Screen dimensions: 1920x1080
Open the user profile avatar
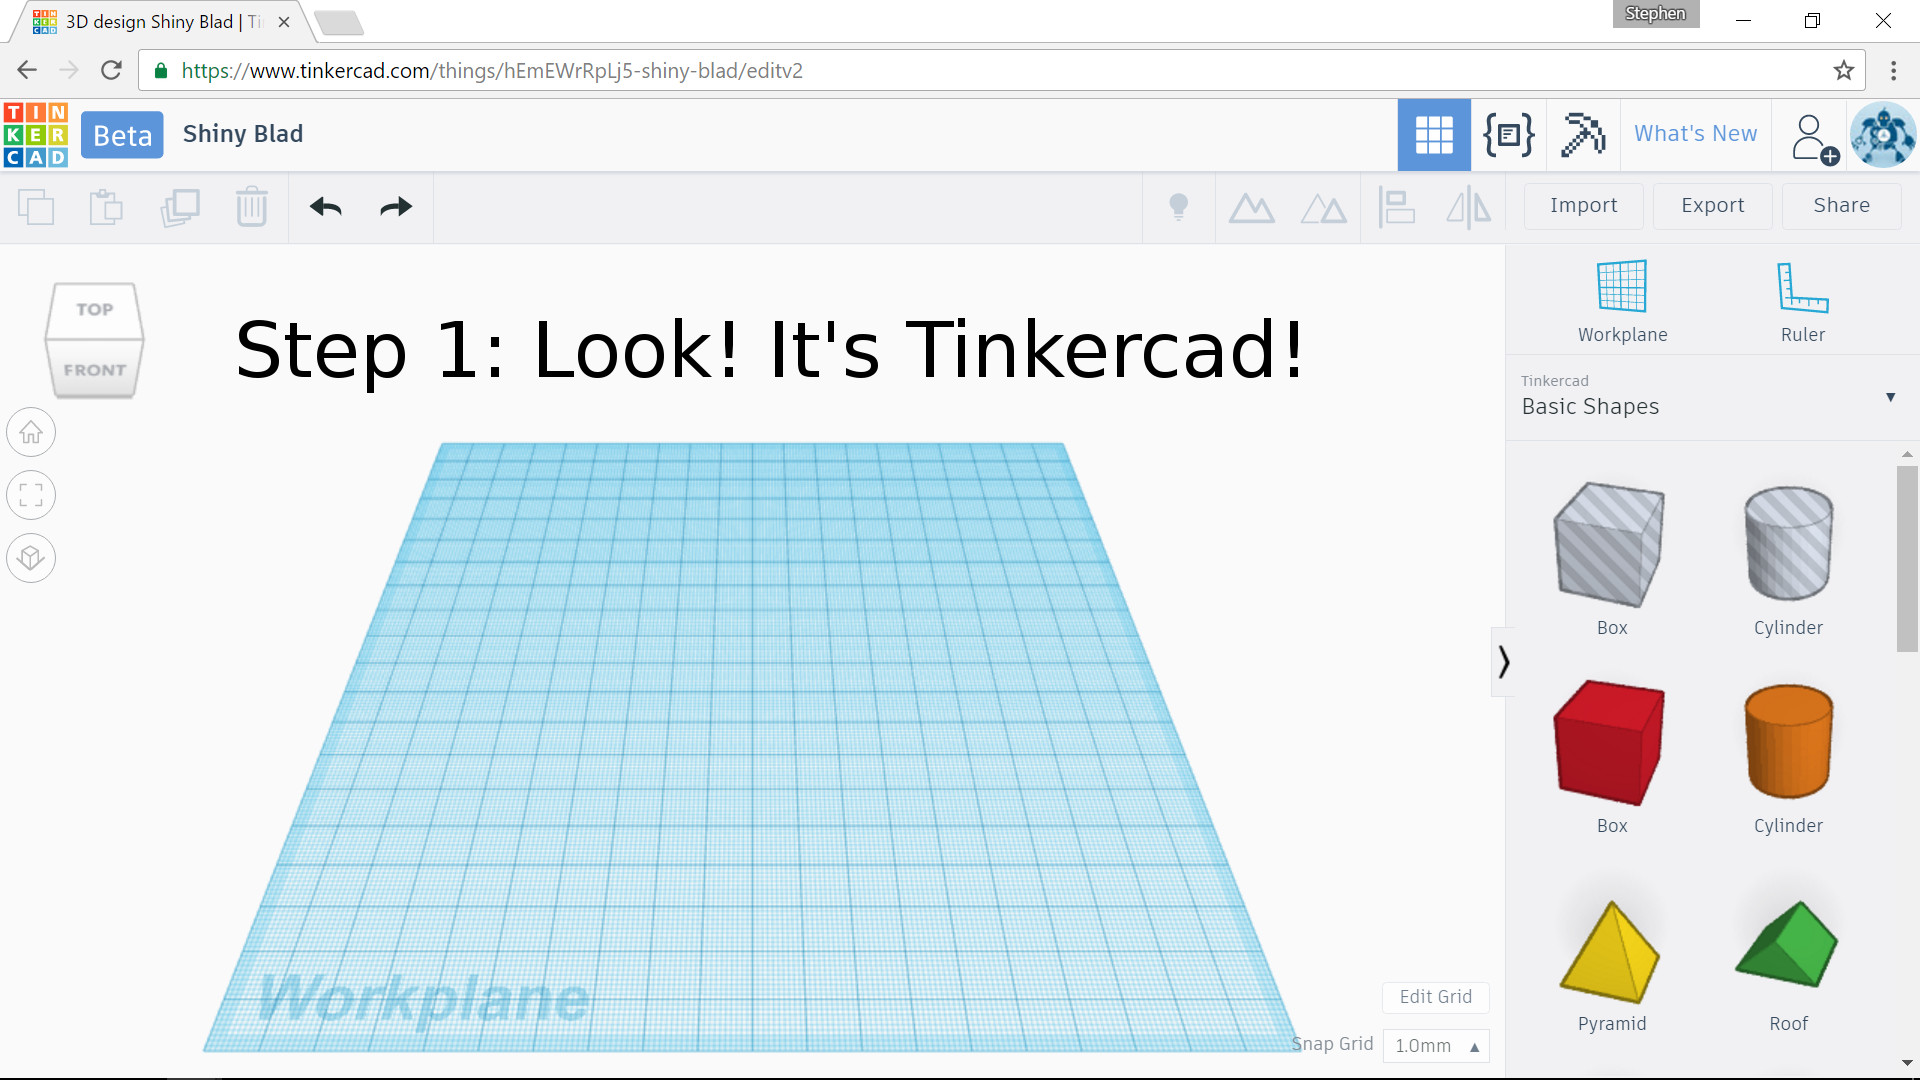[1883, 135]
